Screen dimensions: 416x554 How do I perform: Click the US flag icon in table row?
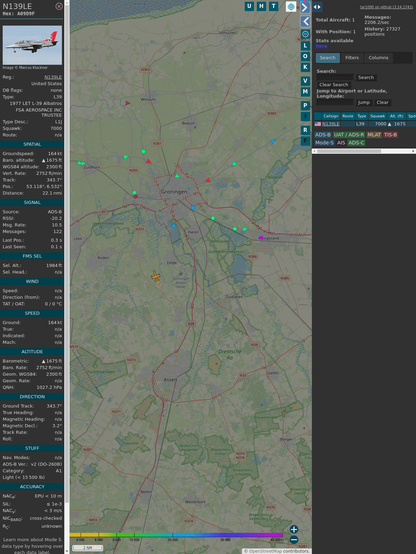[318, 124]
